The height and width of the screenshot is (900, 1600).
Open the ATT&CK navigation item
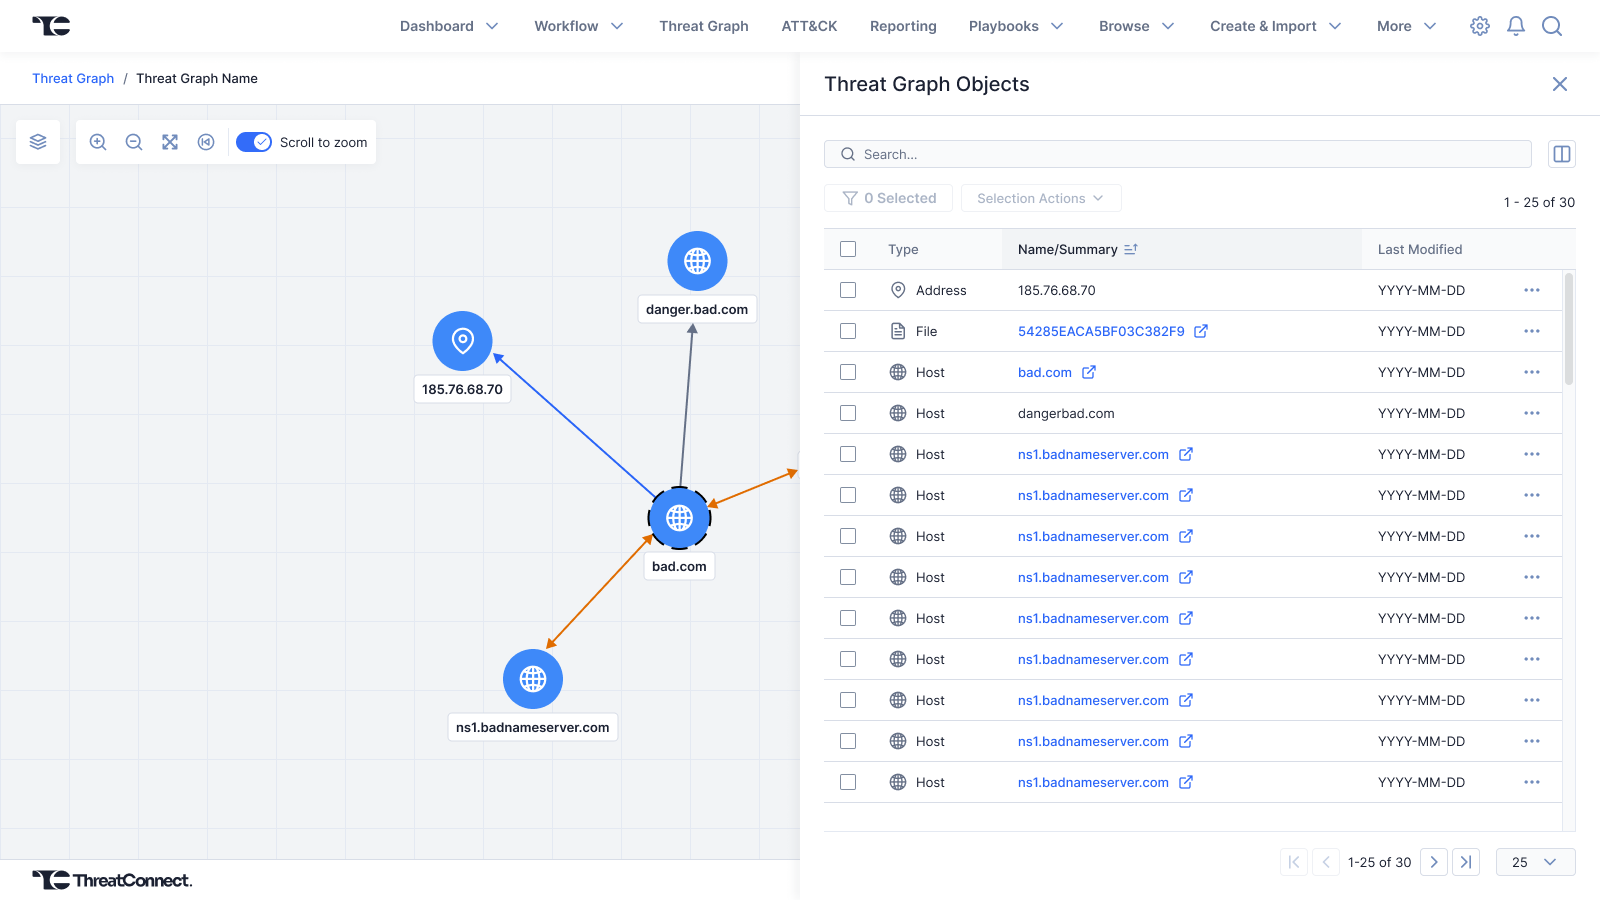click(x=809, y=26)
